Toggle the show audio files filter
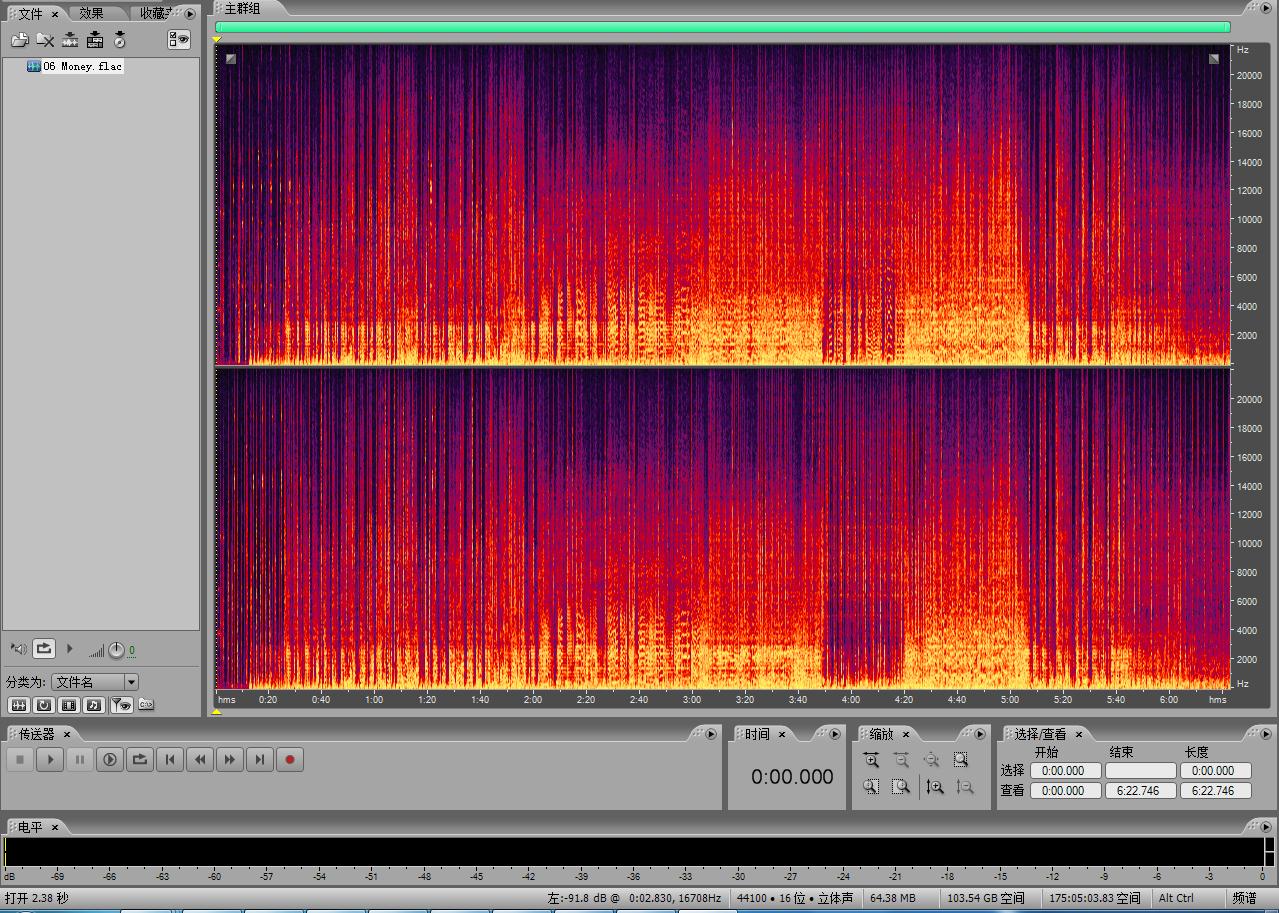This screenshot has height=913, width=1279. (18, 705)
